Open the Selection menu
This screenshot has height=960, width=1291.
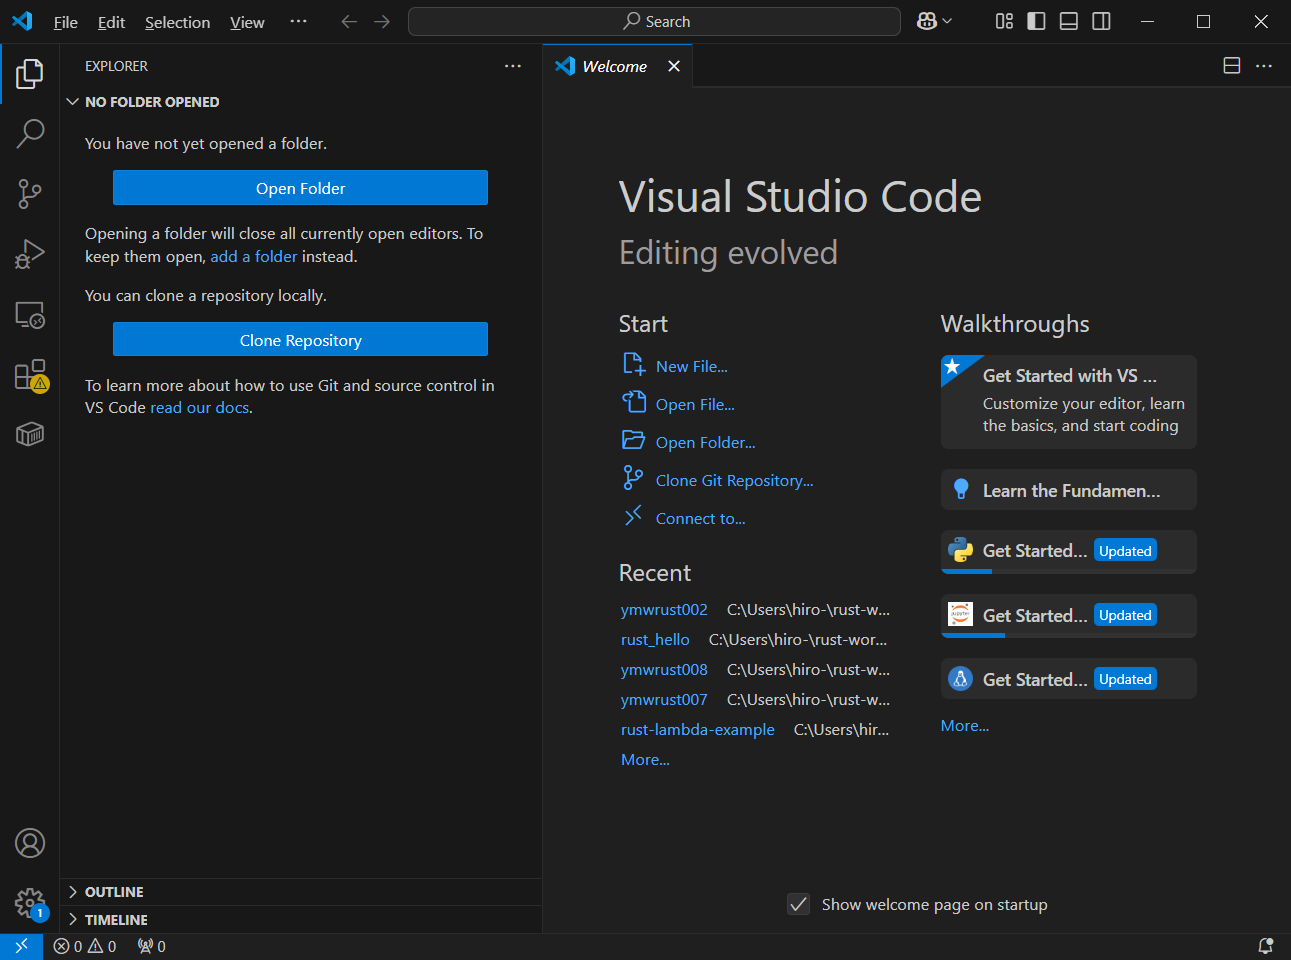[177, 22]
